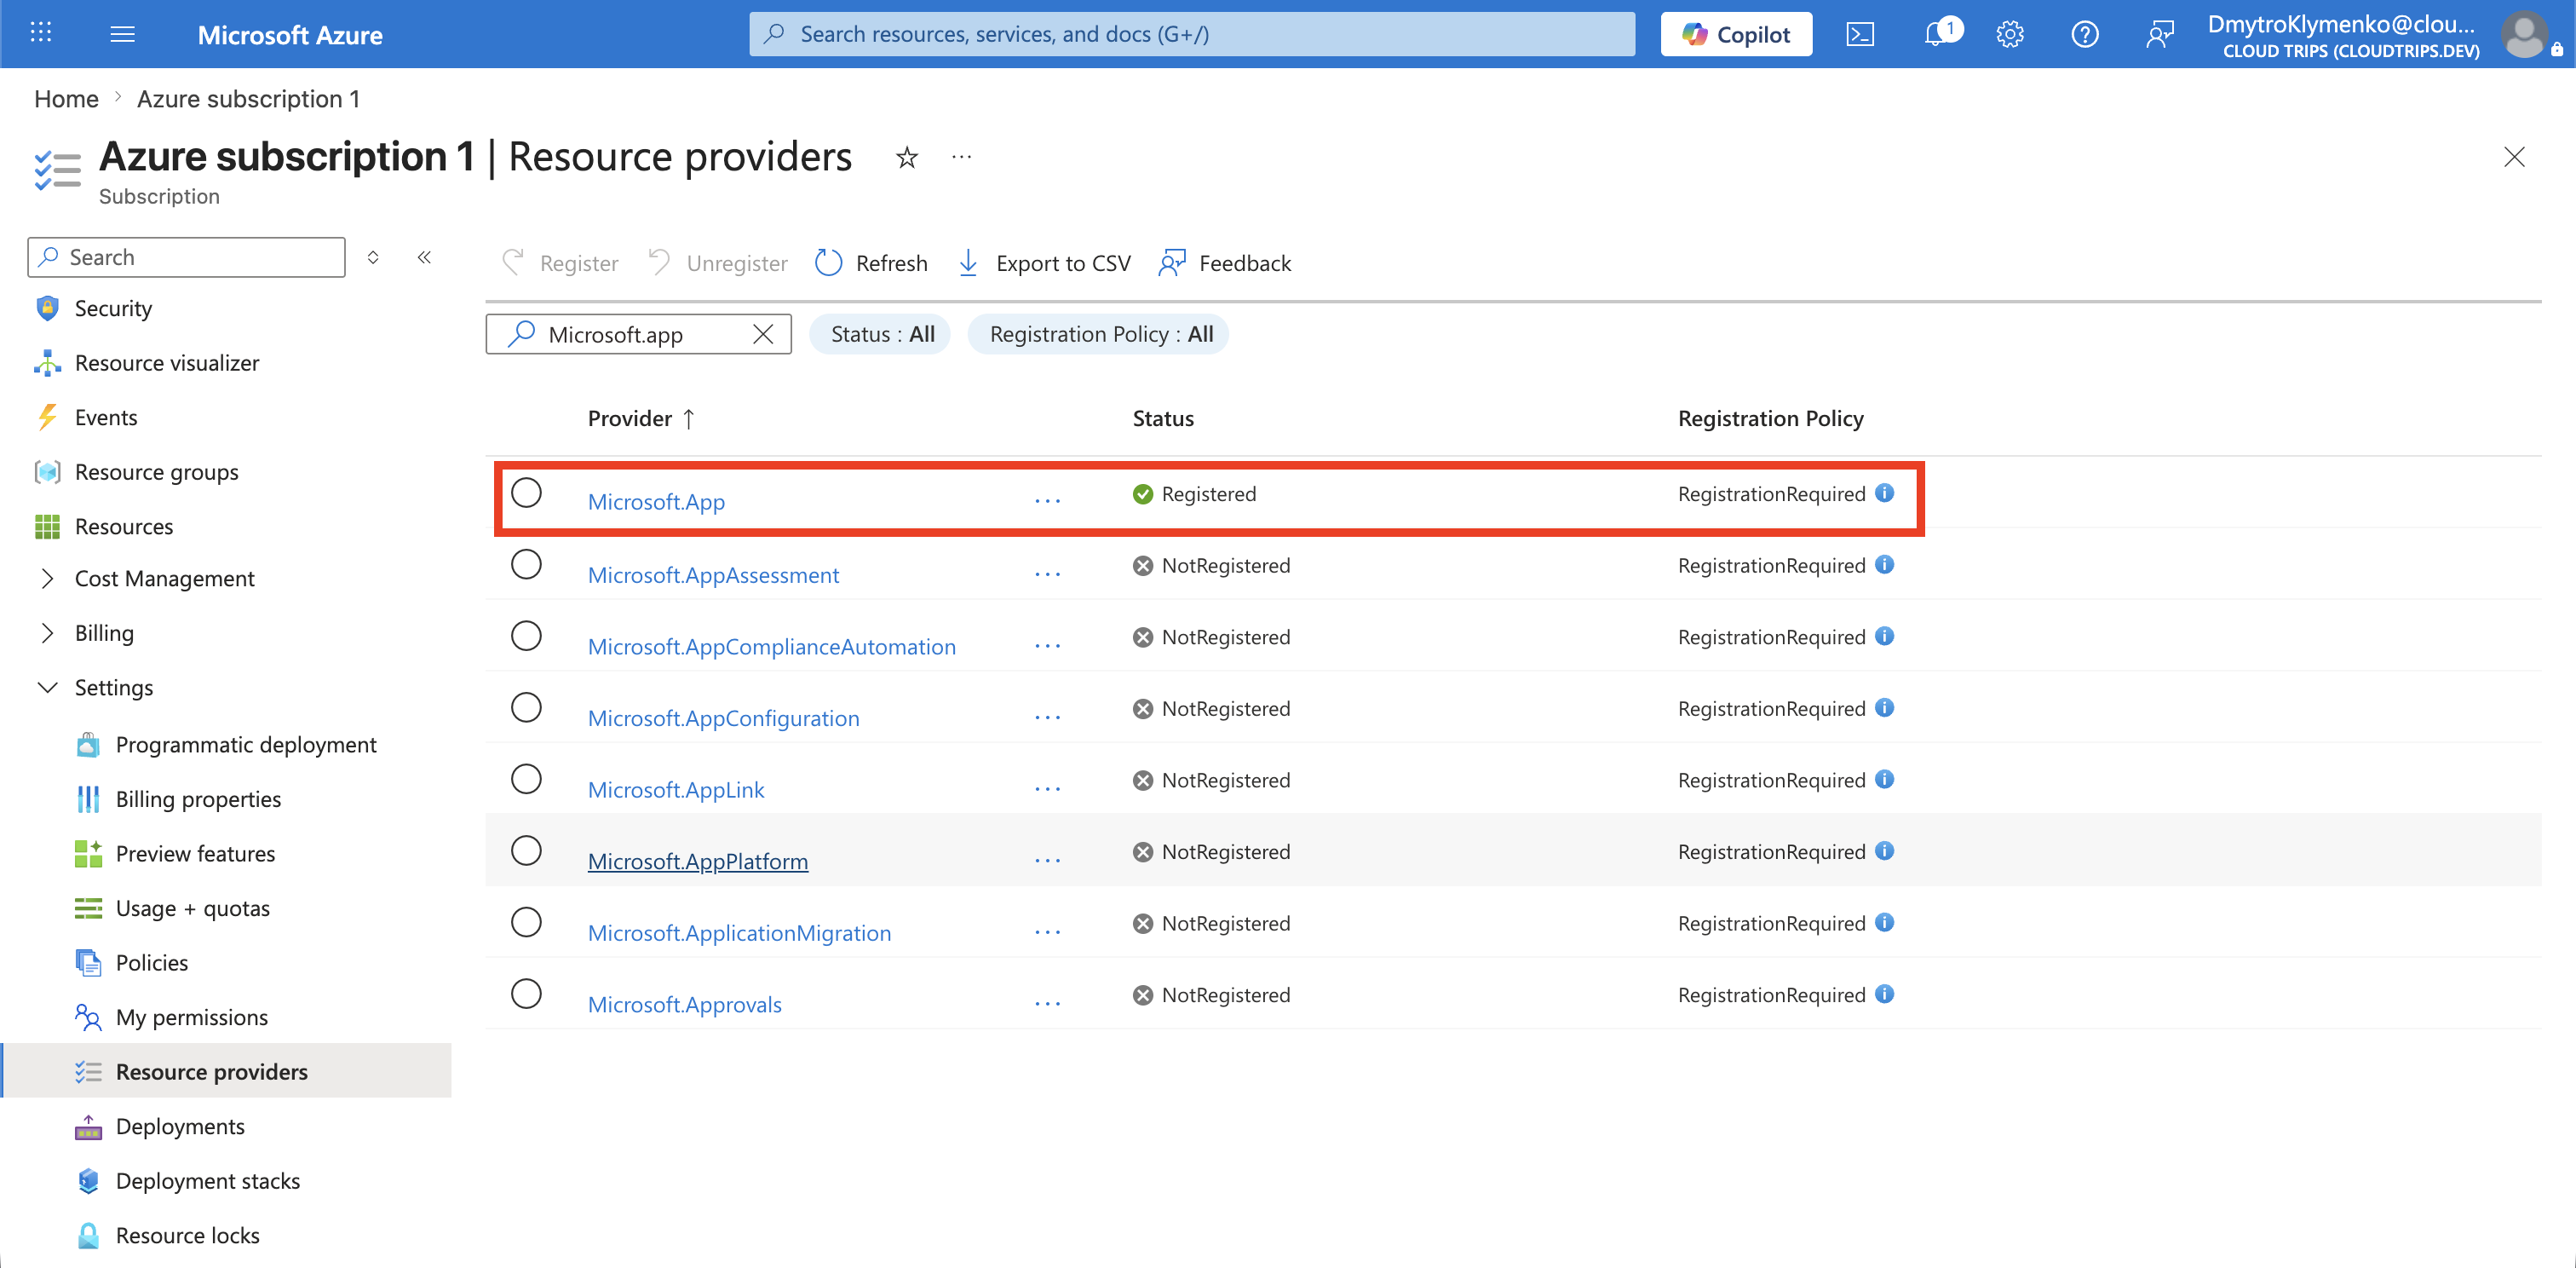Open Deployment stacks
The image size is (2576, 1268).
207,1181
